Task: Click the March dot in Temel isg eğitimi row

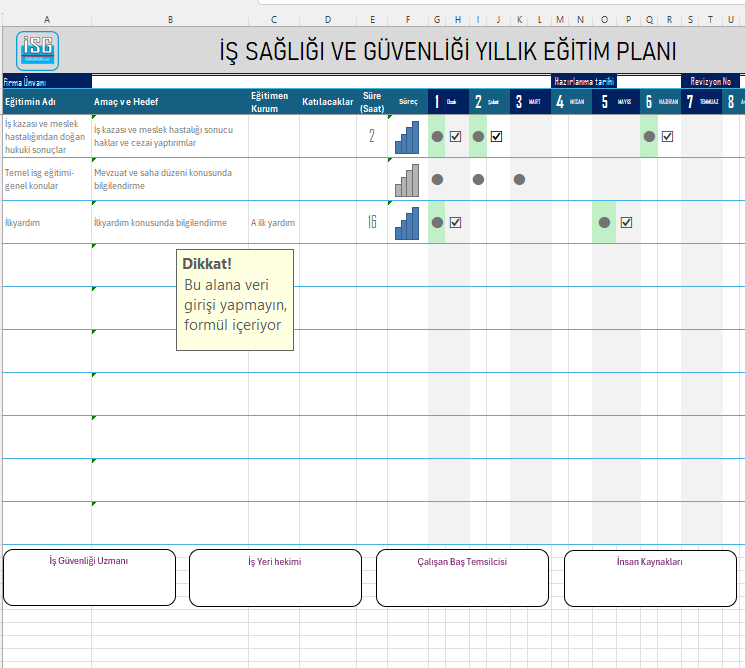Action: 519,180
